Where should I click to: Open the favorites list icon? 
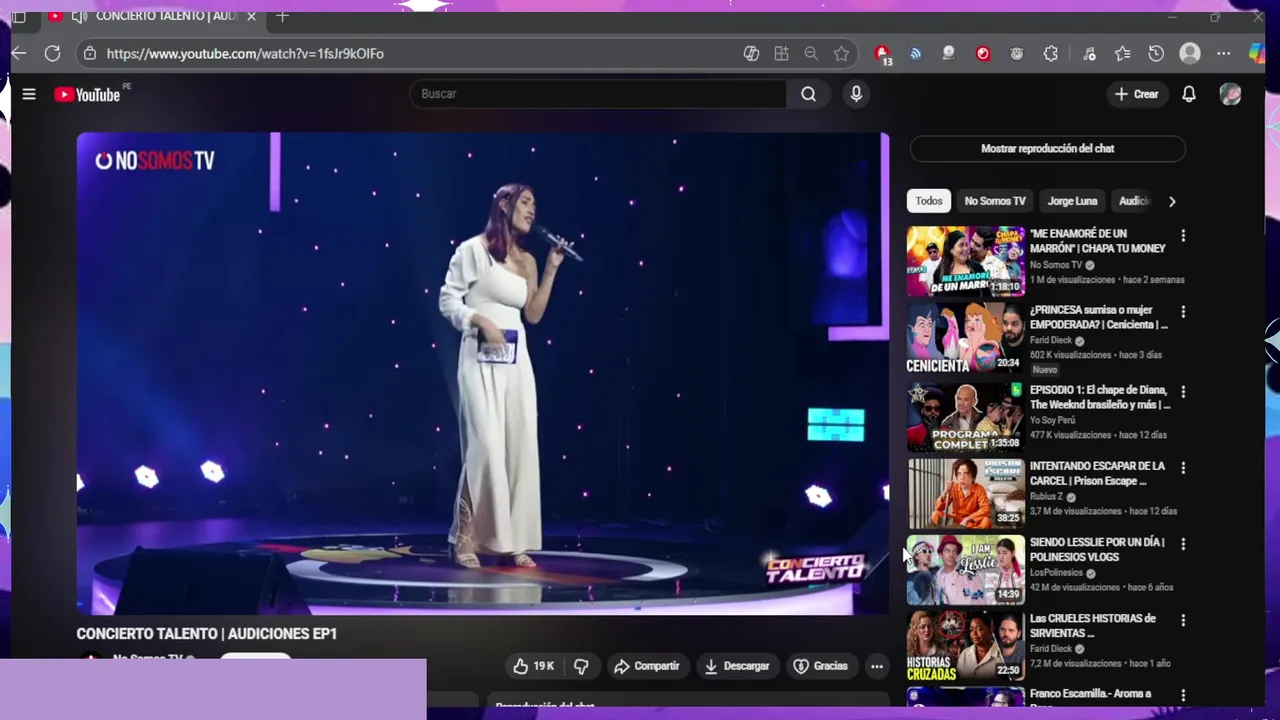tap(1123, 54)
